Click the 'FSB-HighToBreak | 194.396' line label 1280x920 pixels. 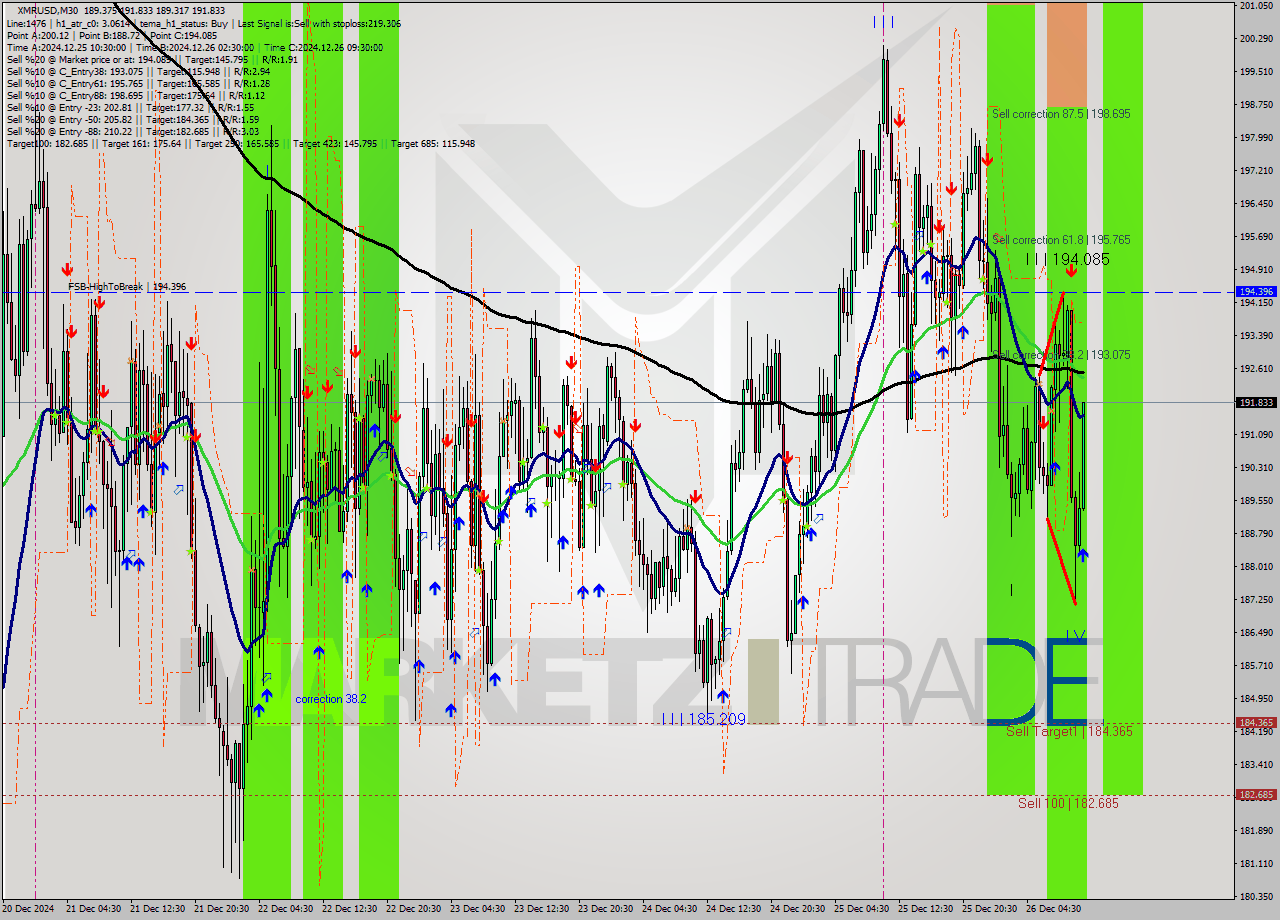click(127, 287)
